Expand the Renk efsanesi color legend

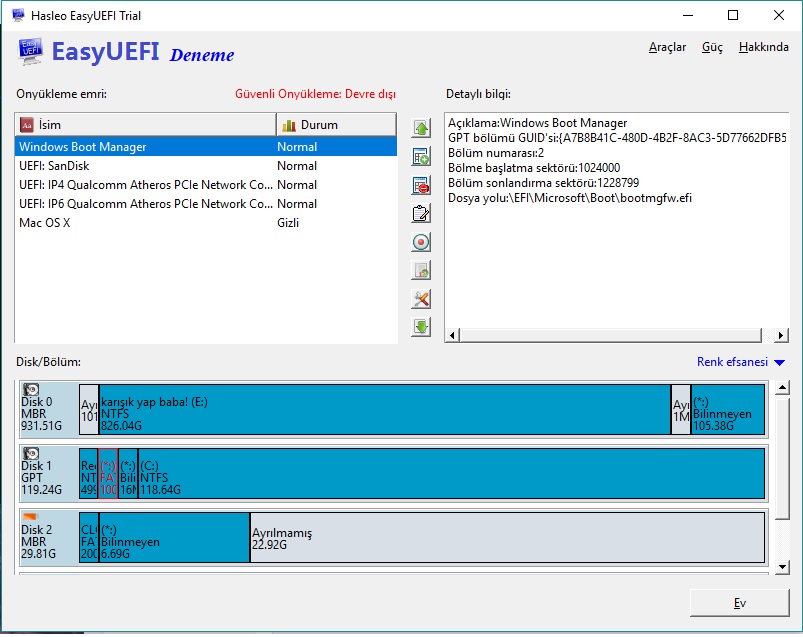741,362
